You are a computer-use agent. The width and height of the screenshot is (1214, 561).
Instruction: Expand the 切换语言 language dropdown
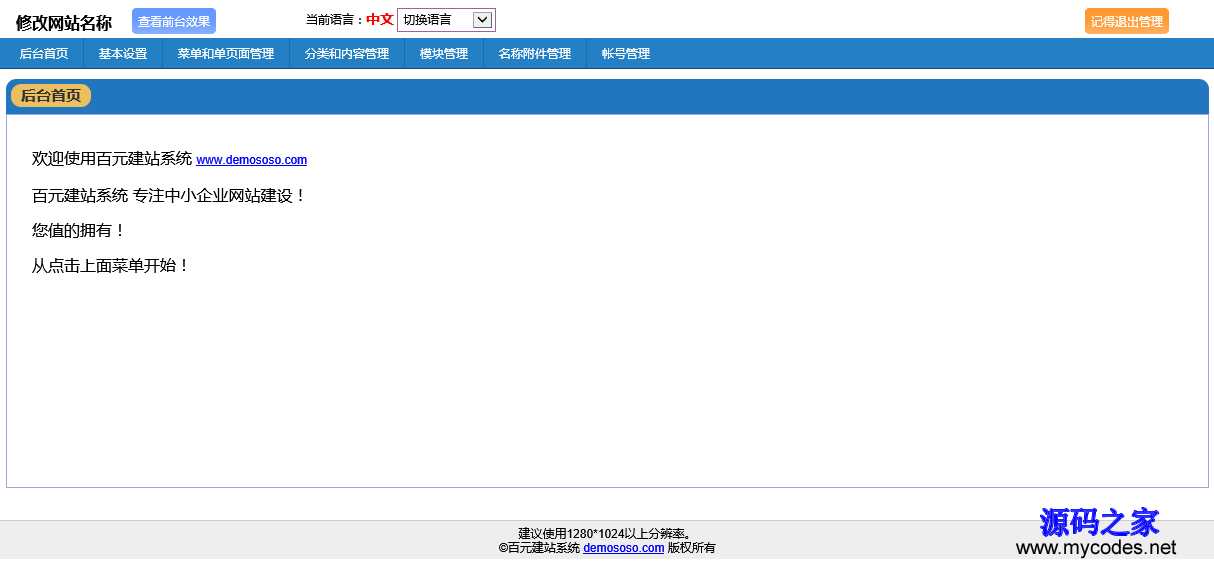click(x=446, y=20)
